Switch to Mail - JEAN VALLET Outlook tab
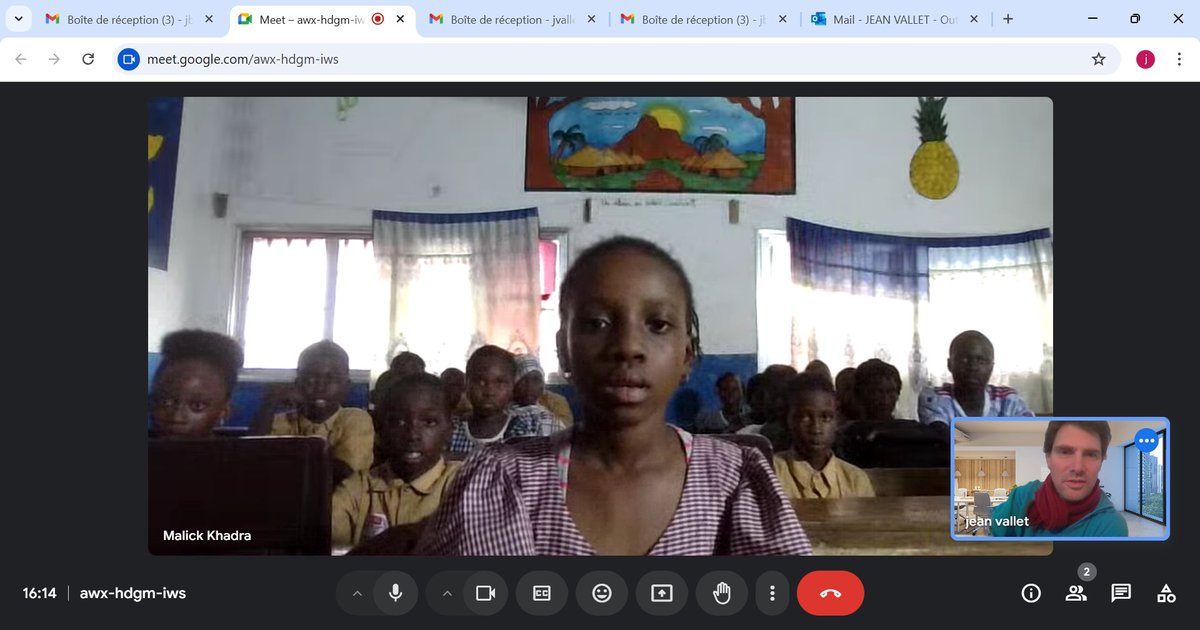 point(895,19)
